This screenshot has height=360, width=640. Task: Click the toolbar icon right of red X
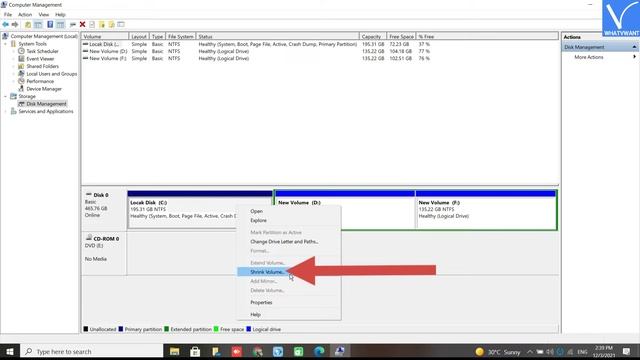pyautogui.click(x=92, y=24)
